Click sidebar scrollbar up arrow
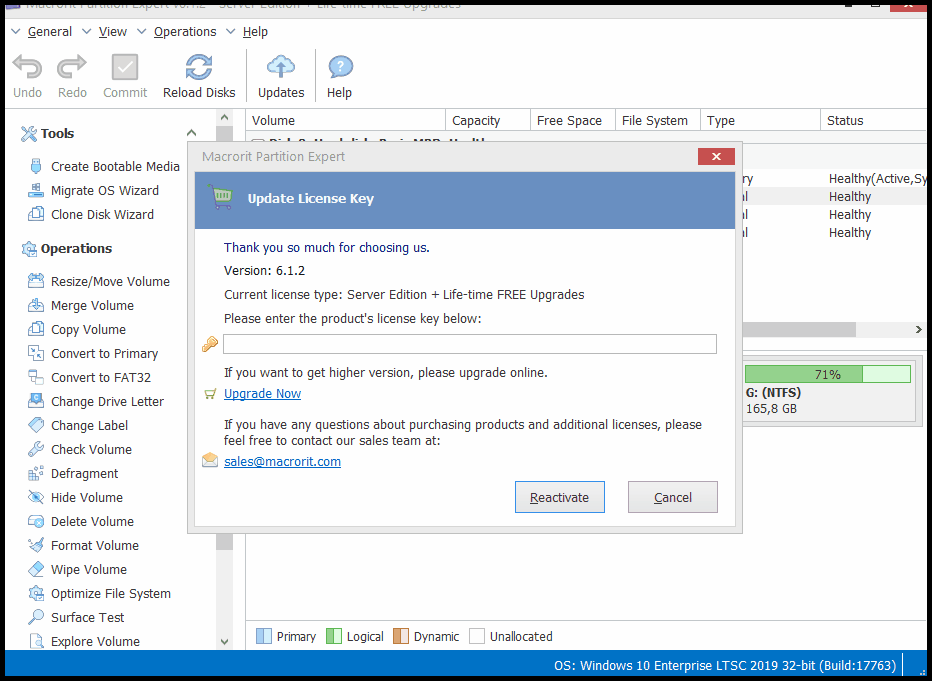 (224, 118)
